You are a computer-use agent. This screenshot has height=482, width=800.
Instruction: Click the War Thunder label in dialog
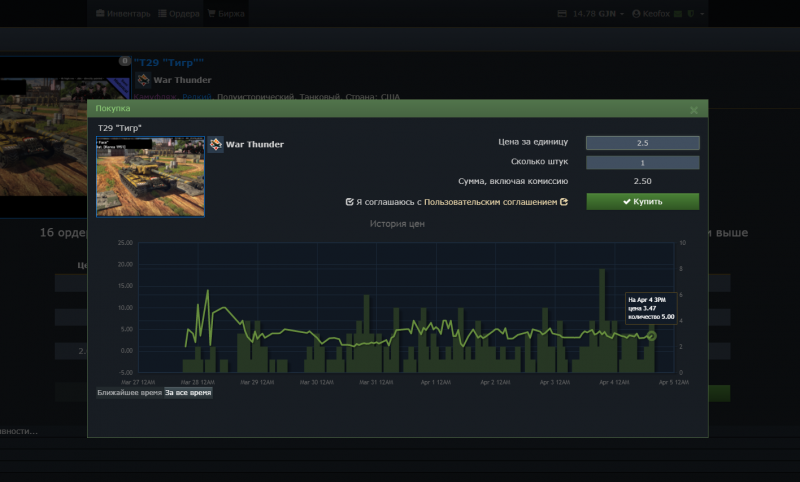coord(255,144)
